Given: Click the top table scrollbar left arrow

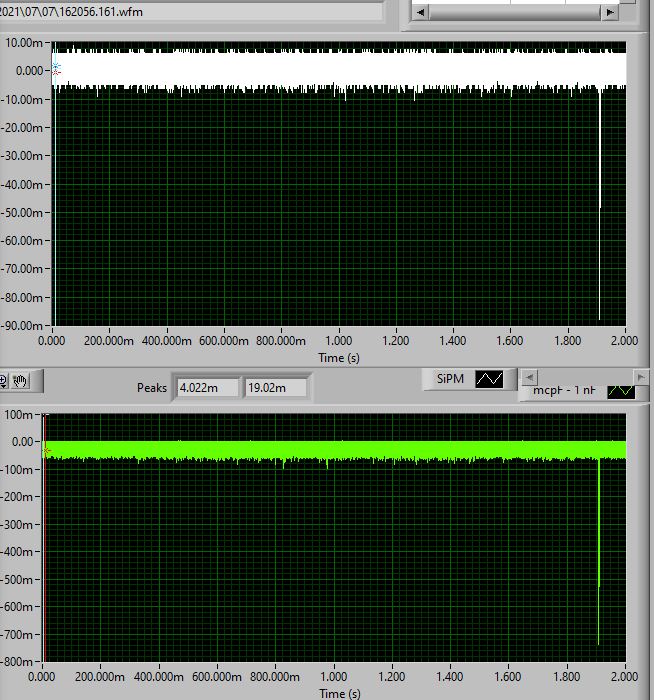Looking at the screenshot, I should click(420, 12).
